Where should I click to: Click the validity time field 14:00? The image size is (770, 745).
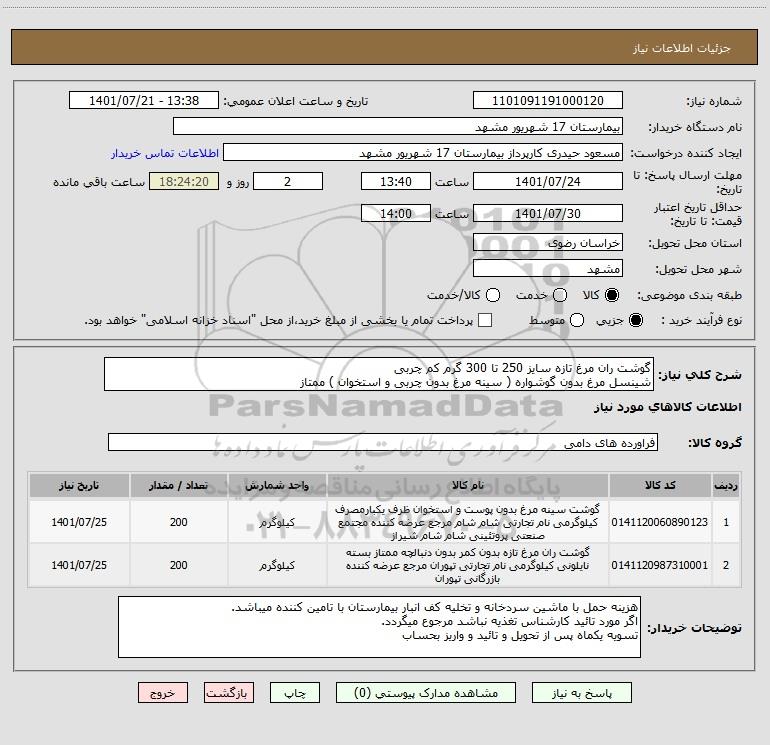point(396,213)
